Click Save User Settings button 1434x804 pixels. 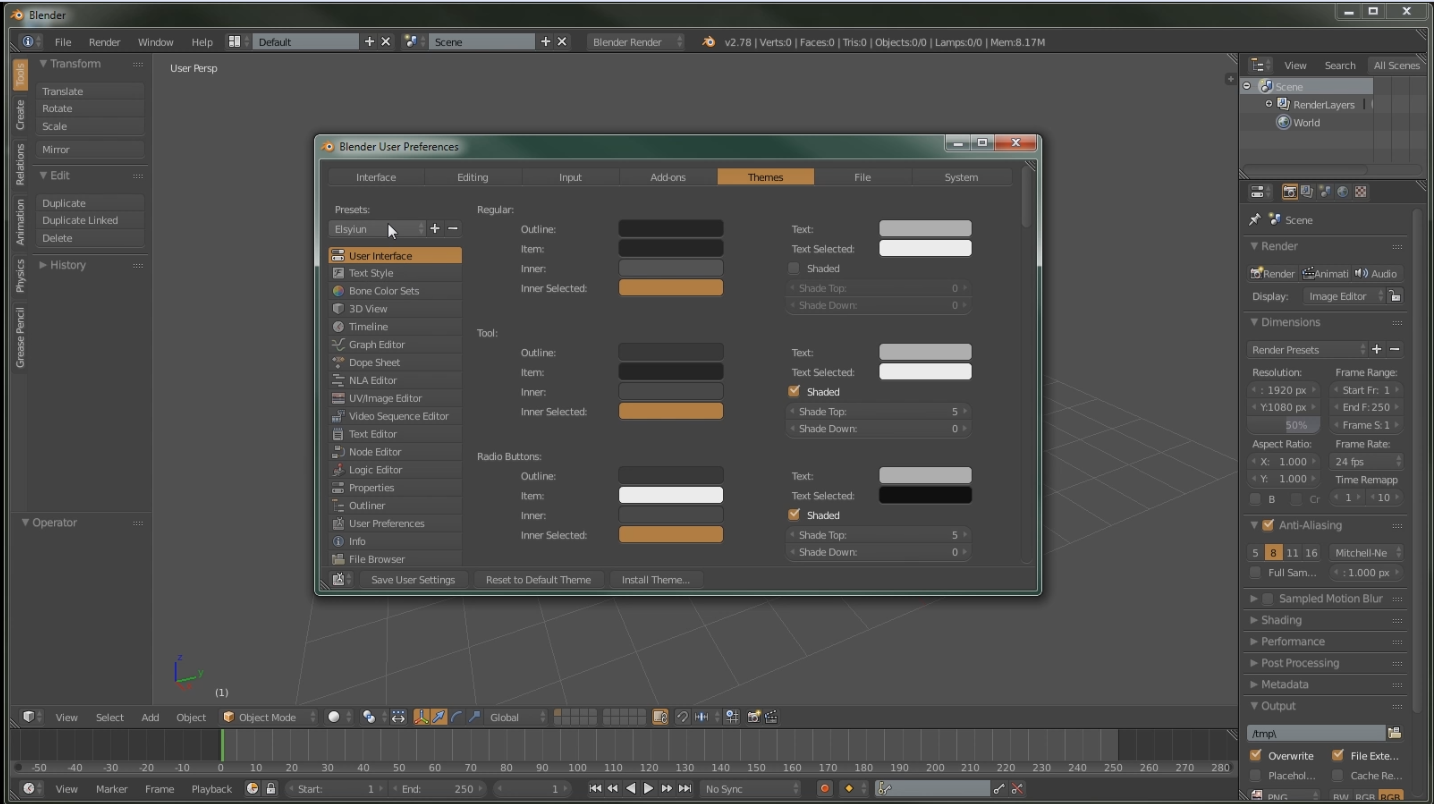(412, 579)
